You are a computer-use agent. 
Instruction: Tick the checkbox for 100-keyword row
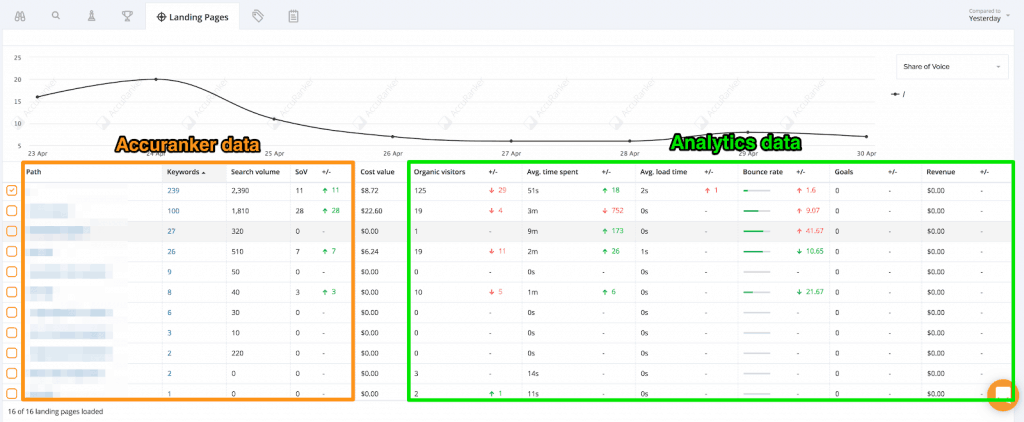coord(12,210)
